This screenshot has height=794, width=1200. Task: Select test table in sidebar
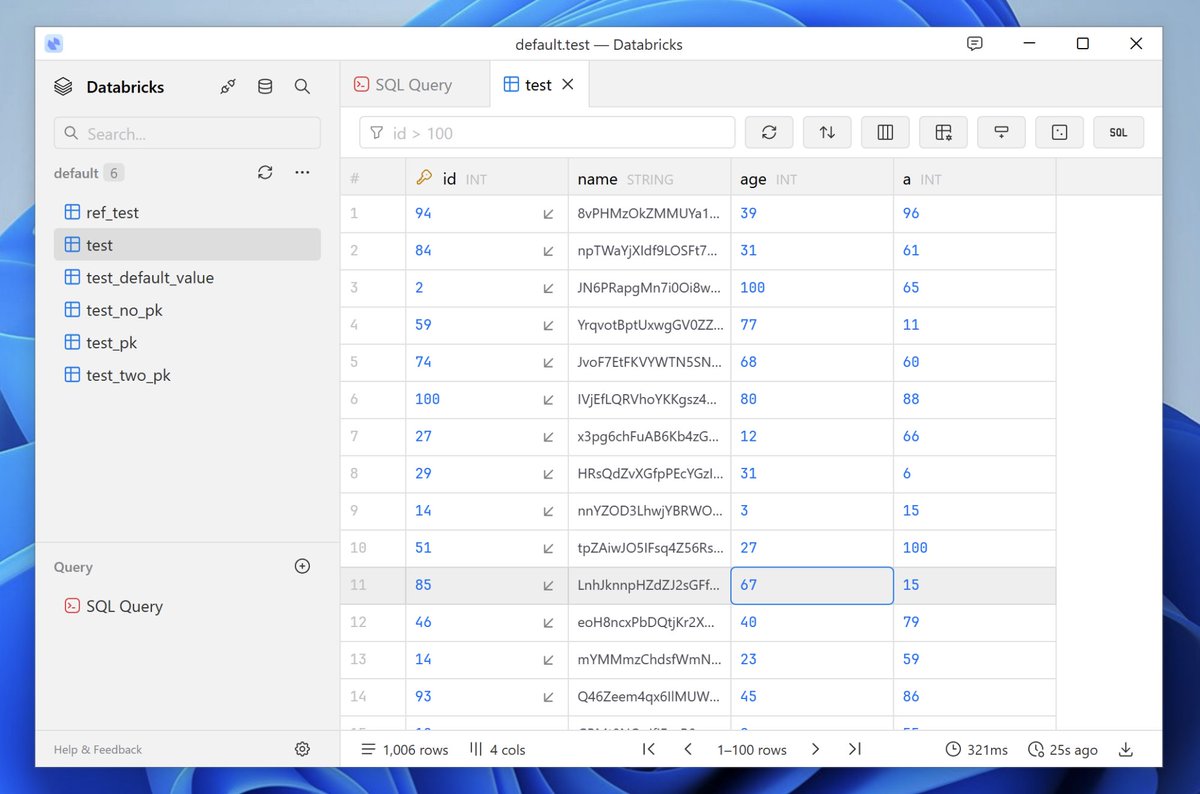pos(187,245)
